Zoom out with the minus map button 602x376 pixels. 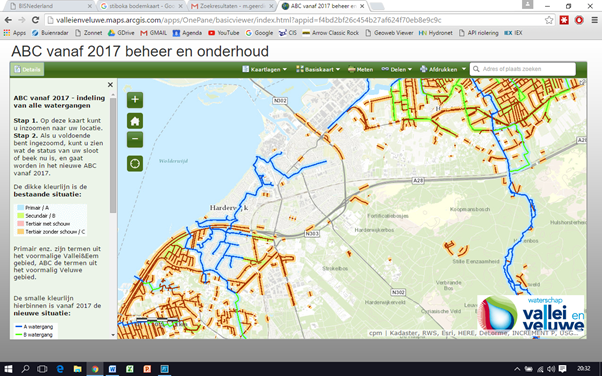tap(135, 139)
